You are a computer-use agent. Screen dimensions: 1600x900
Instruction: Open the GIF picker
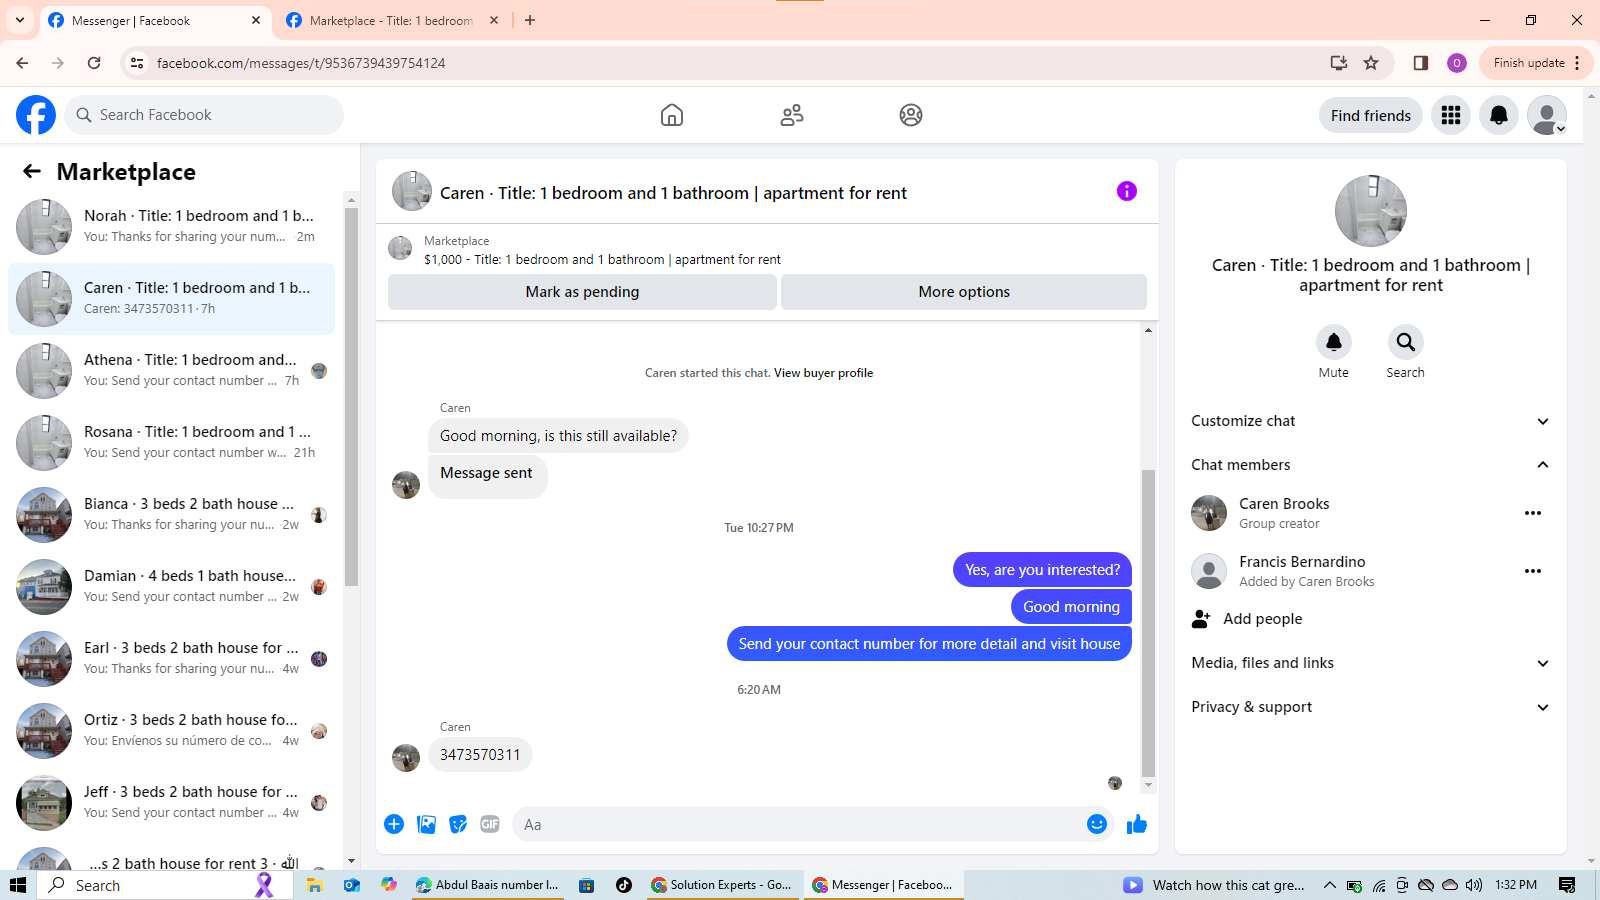click(x=490, y=824)
